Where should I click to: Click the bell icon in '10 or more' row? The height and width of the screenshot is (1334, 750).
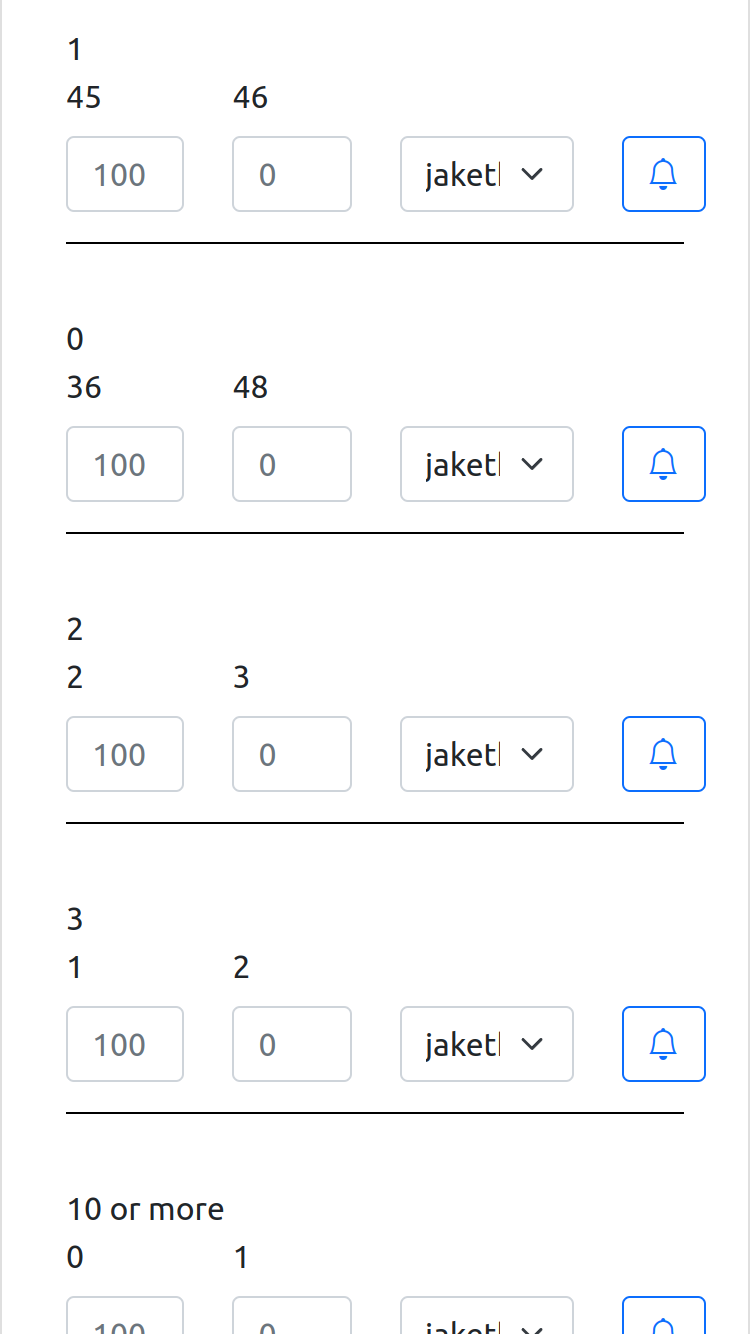[x=664, y=1316]
